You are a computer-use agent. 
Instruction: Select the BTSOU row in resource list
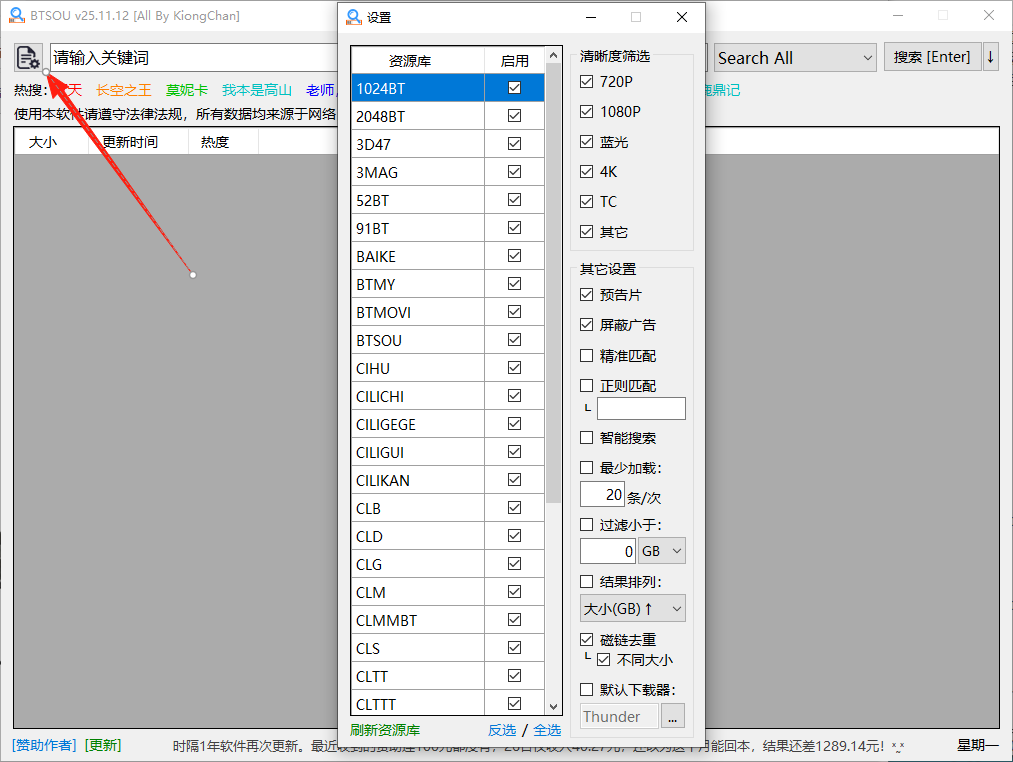(x=417, y=340)
